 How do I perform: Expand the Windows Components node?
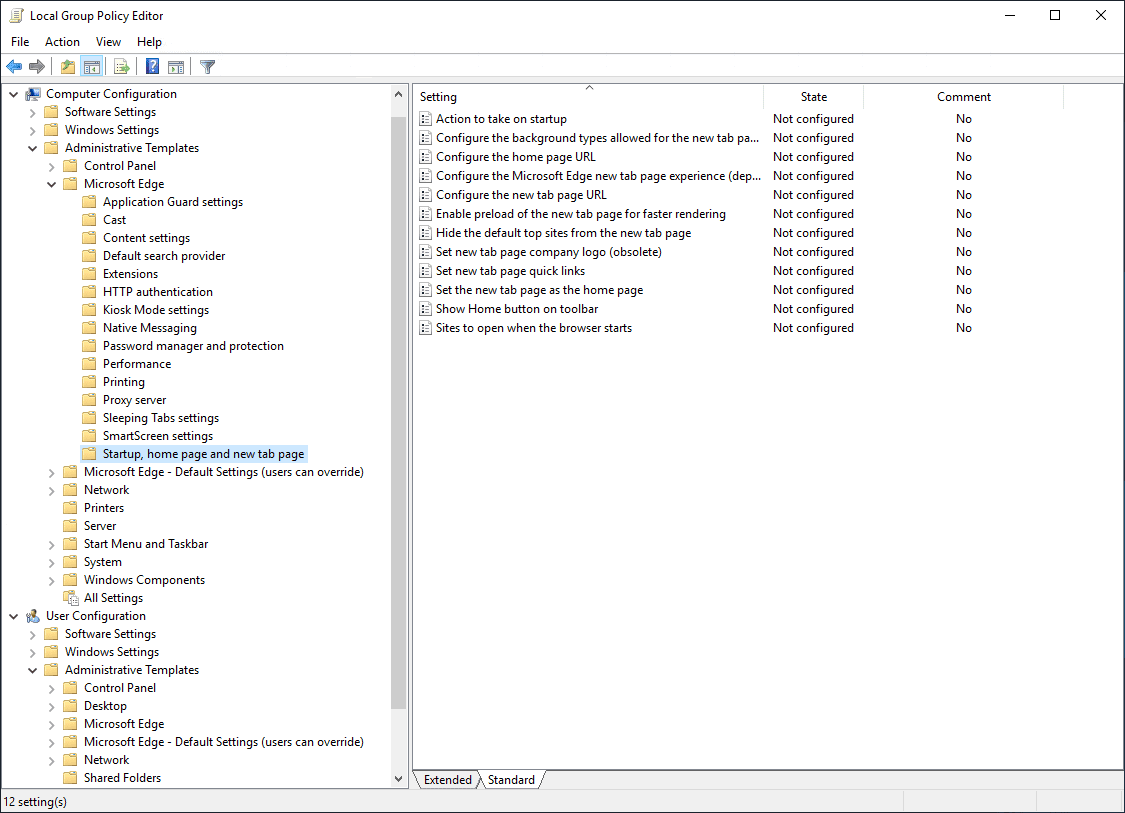coord(52,581)
